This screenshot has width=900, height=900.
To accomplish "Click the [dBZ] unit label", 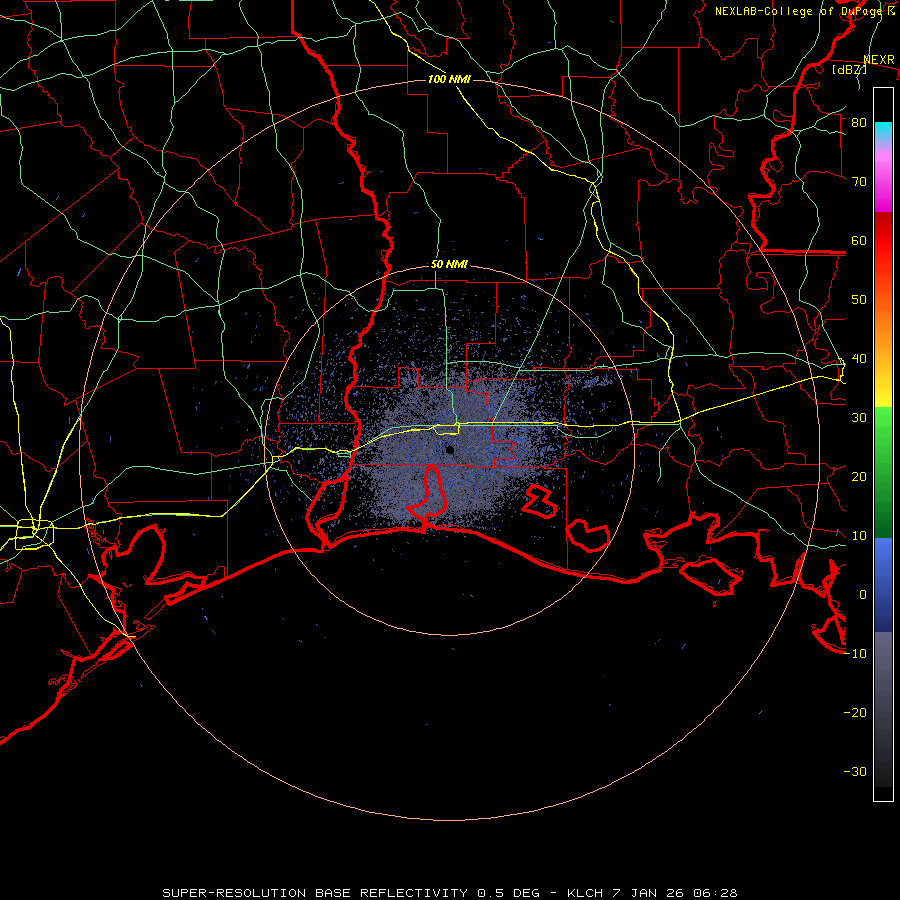I will [x=849, y=70].
